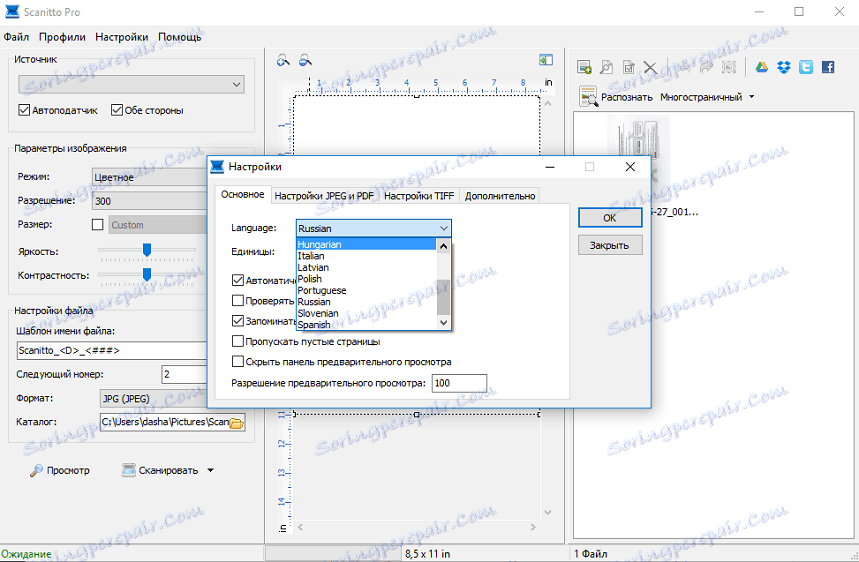Enable Пропускать пустые страницы
The height and width of the screenshot is (562, 859).
pyautogui.click(x=238, y=341)
